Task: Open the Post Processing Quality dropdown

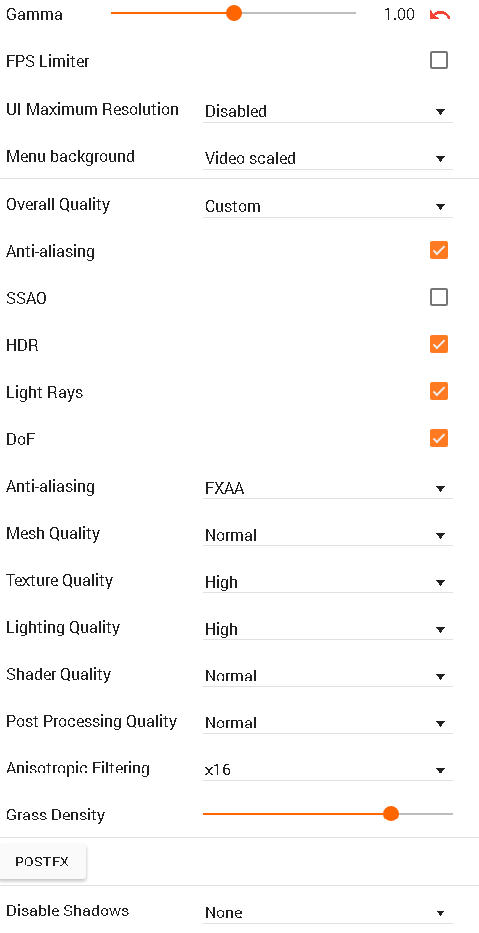Action: (328, 724)
